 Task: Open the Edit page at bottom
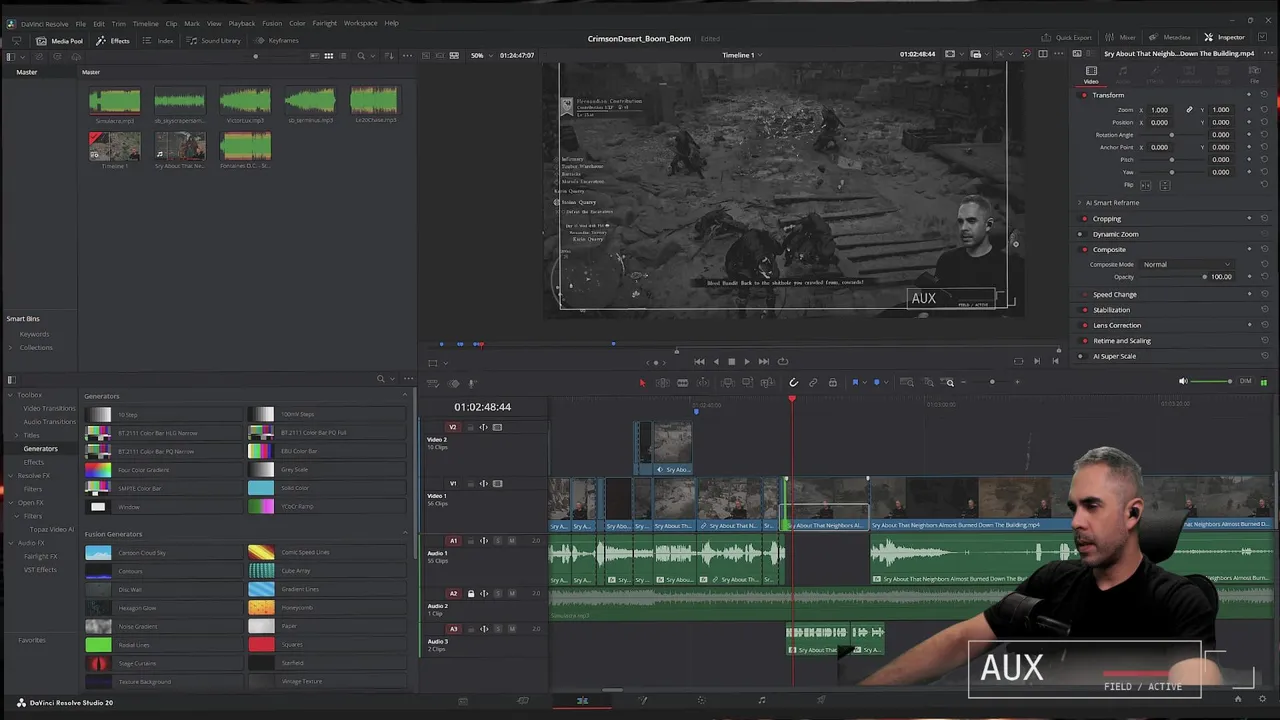582,701
